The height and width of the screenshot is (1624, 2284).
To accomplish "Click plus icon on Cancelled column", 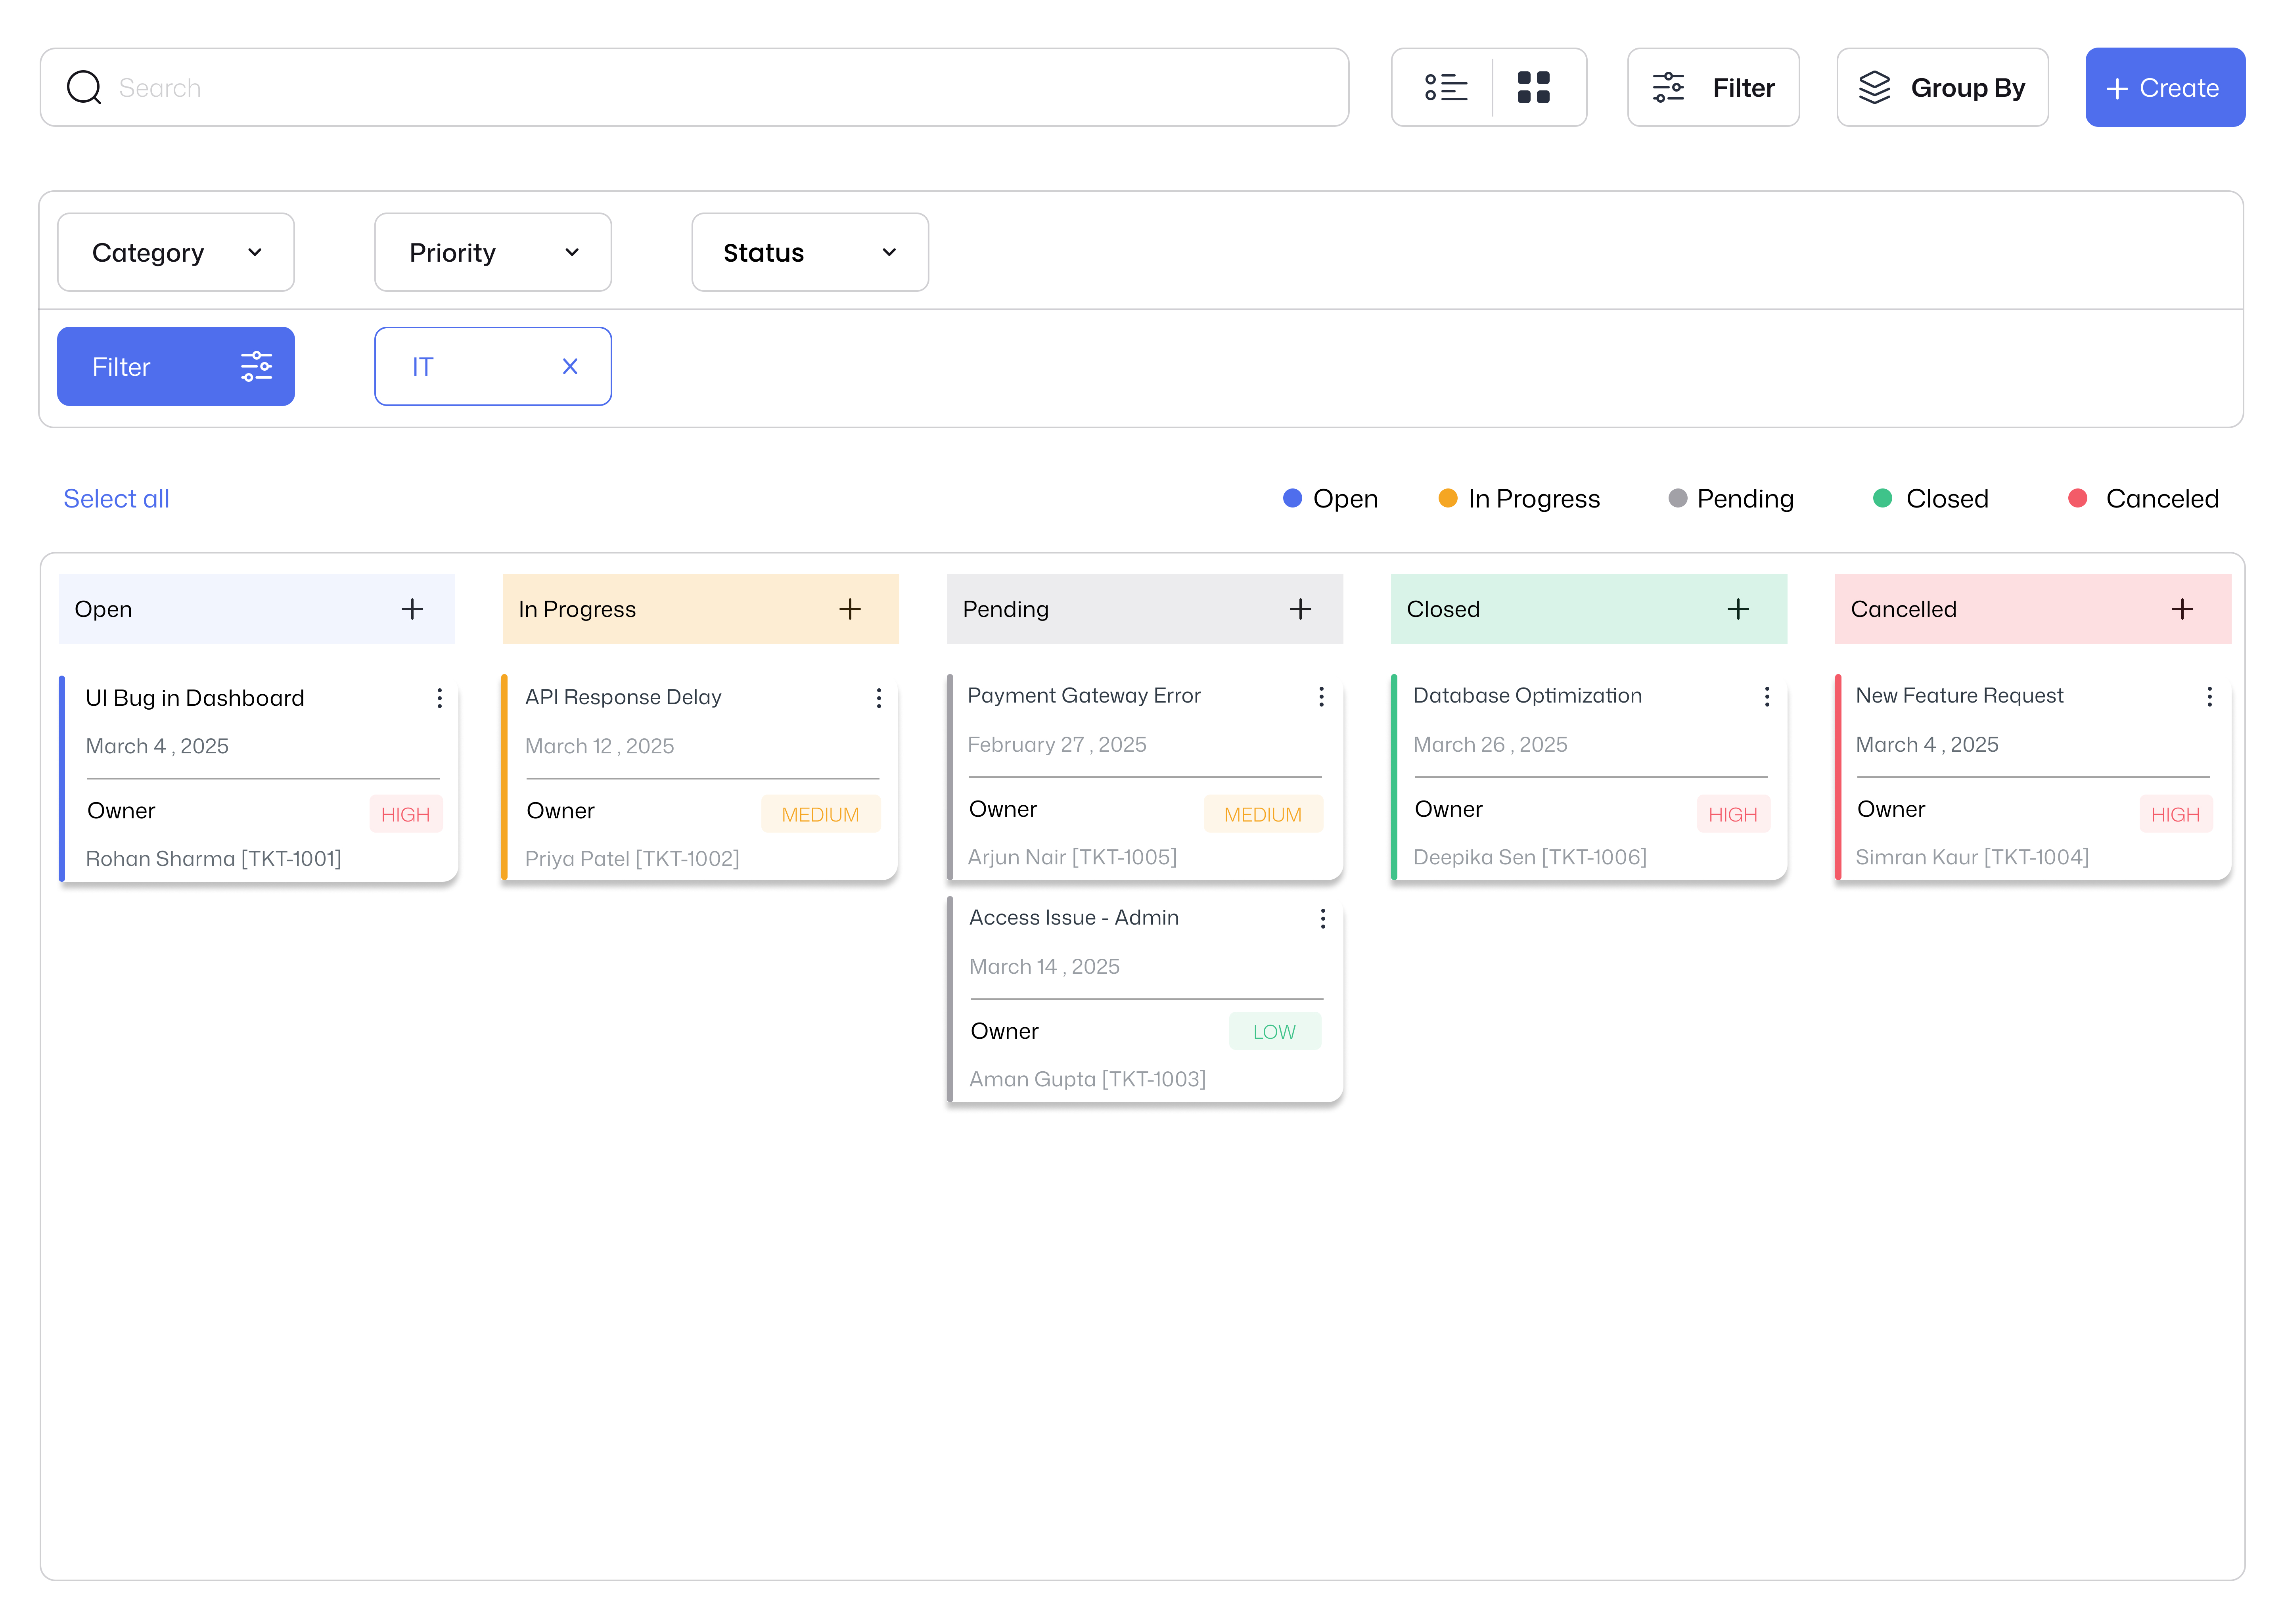I will point(2182,609).
